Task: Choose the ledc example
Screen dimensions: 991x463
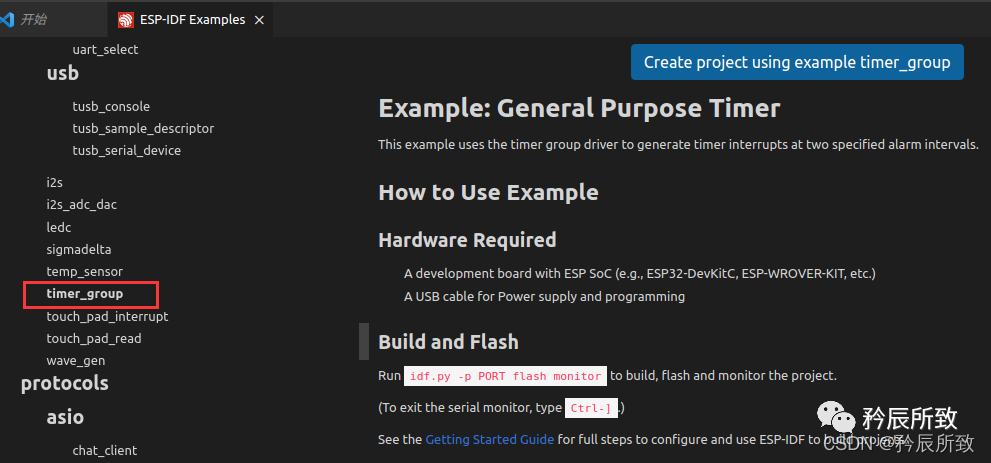Action: 59,227
